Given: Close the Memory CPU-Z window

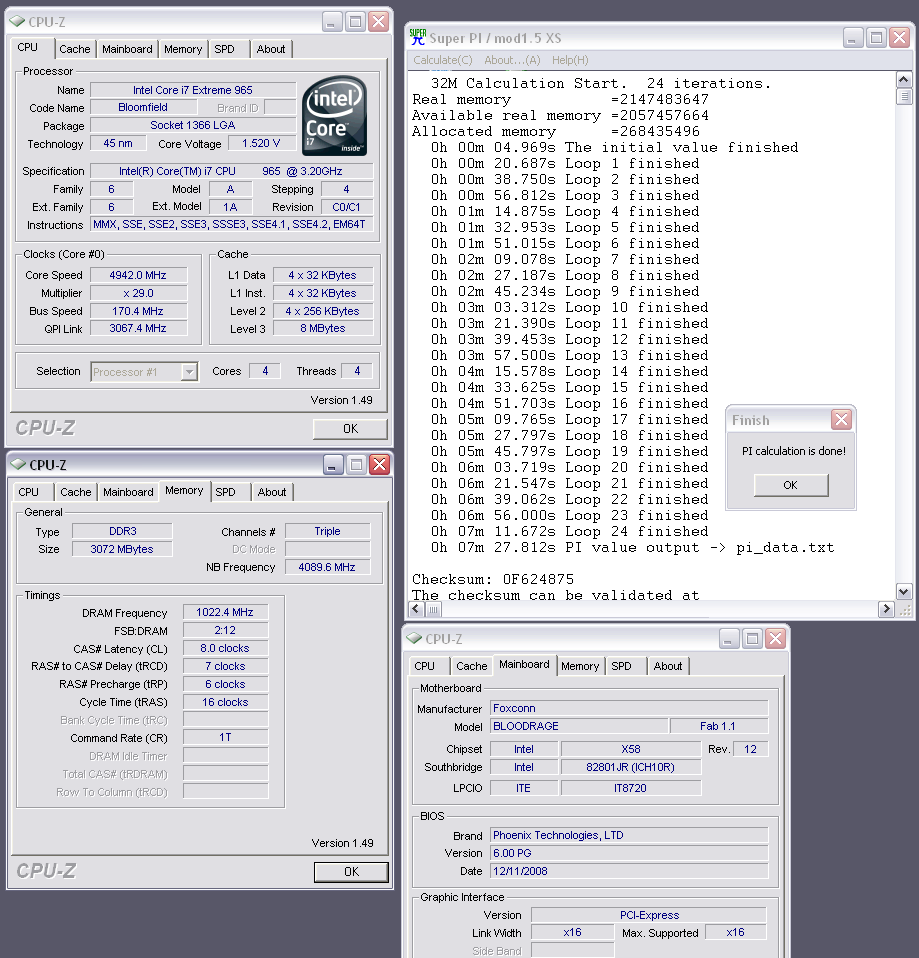Looking at the screenshot, I should (x=379, y=465).
